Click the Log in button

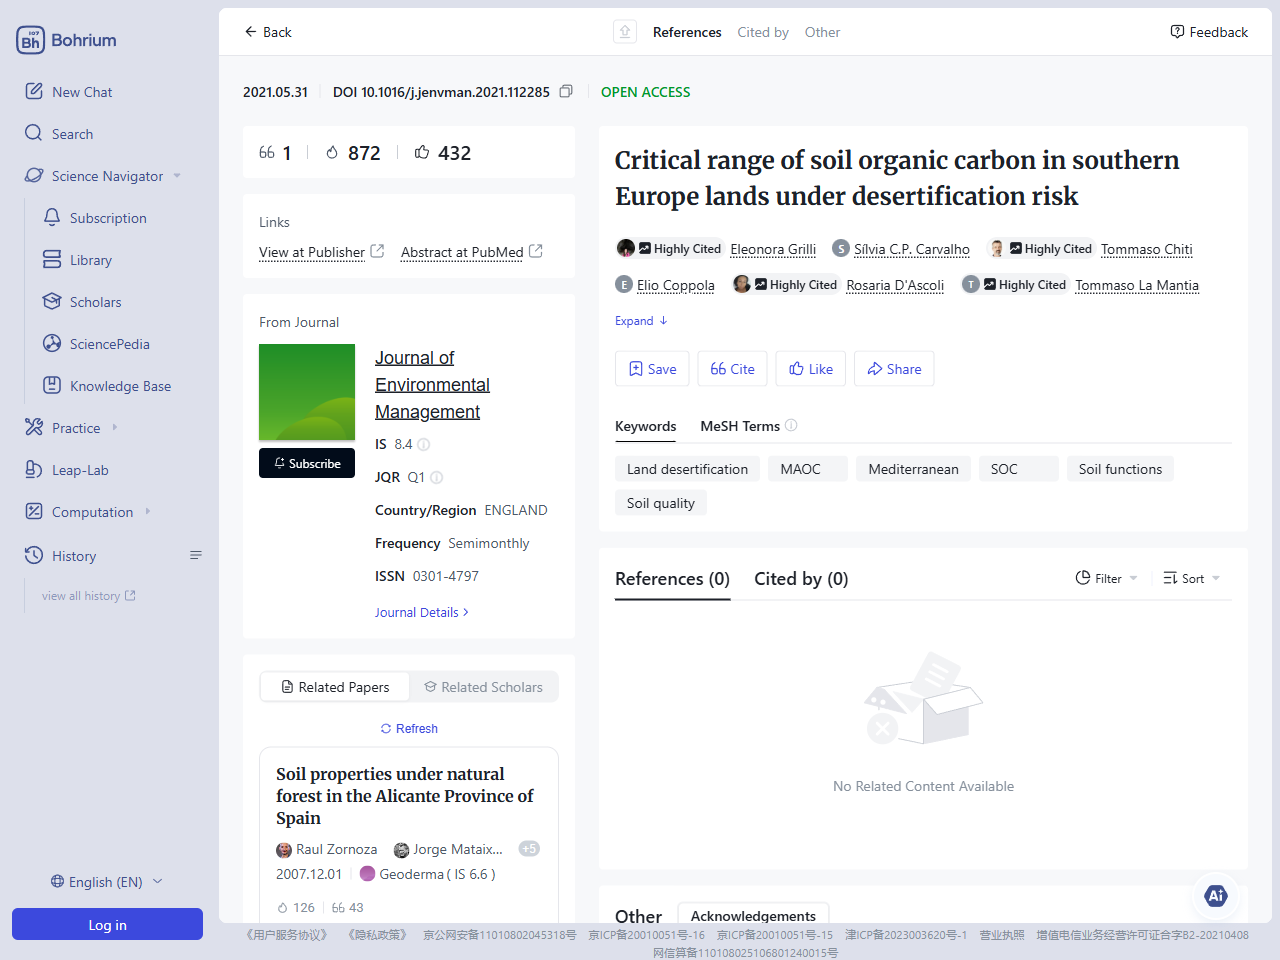click(107, 924)
